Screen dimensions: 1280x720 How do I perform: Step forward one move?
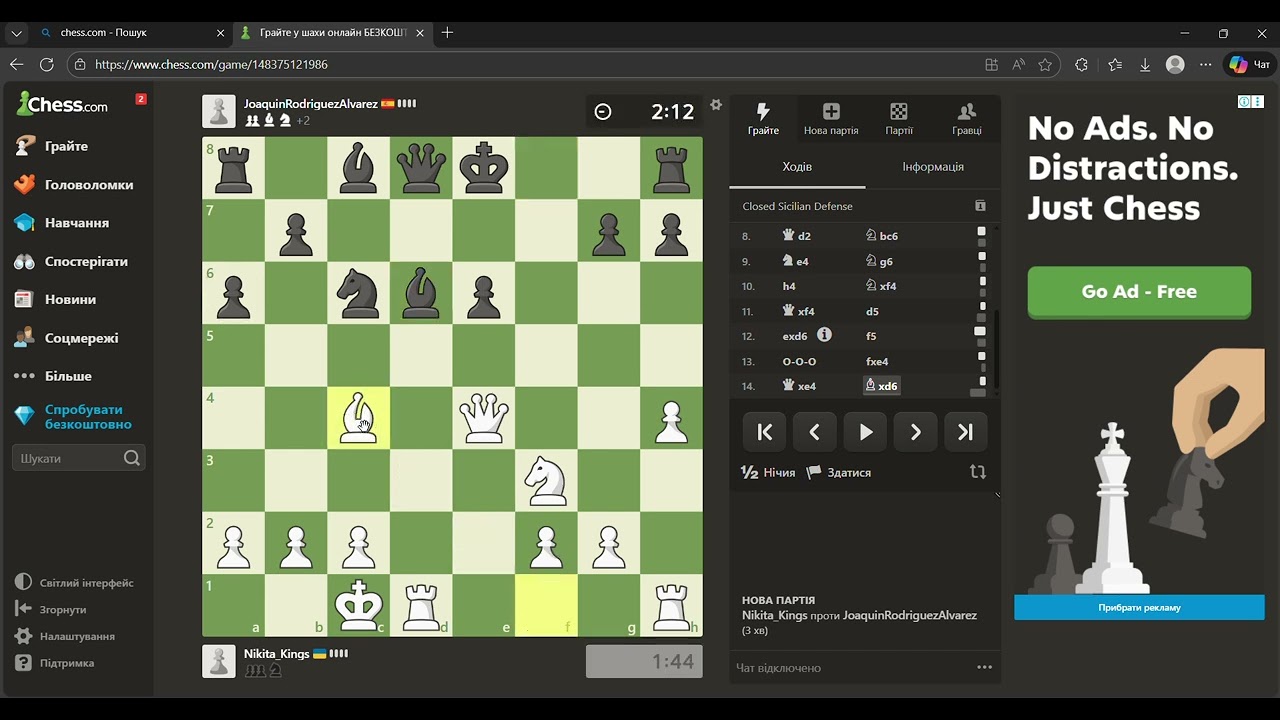(x=915, y=432)
